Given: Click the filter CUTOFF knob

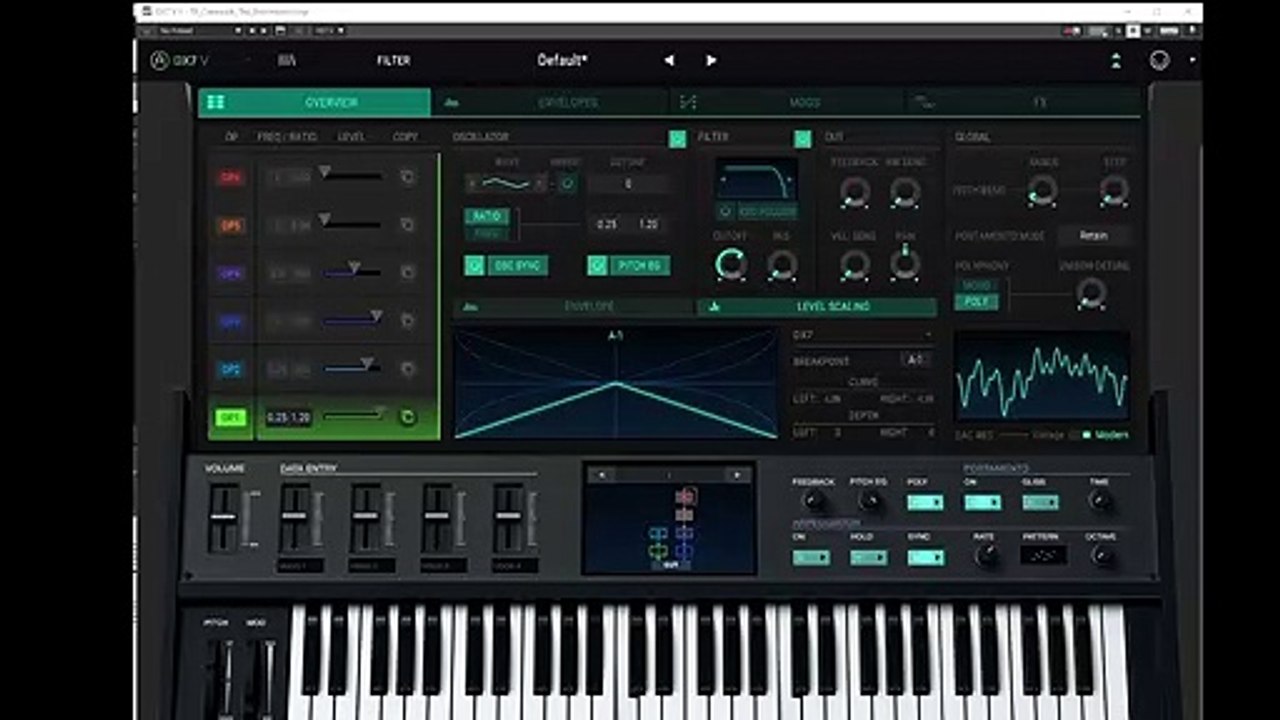Looking at the screenshot, I should [731, 265].
